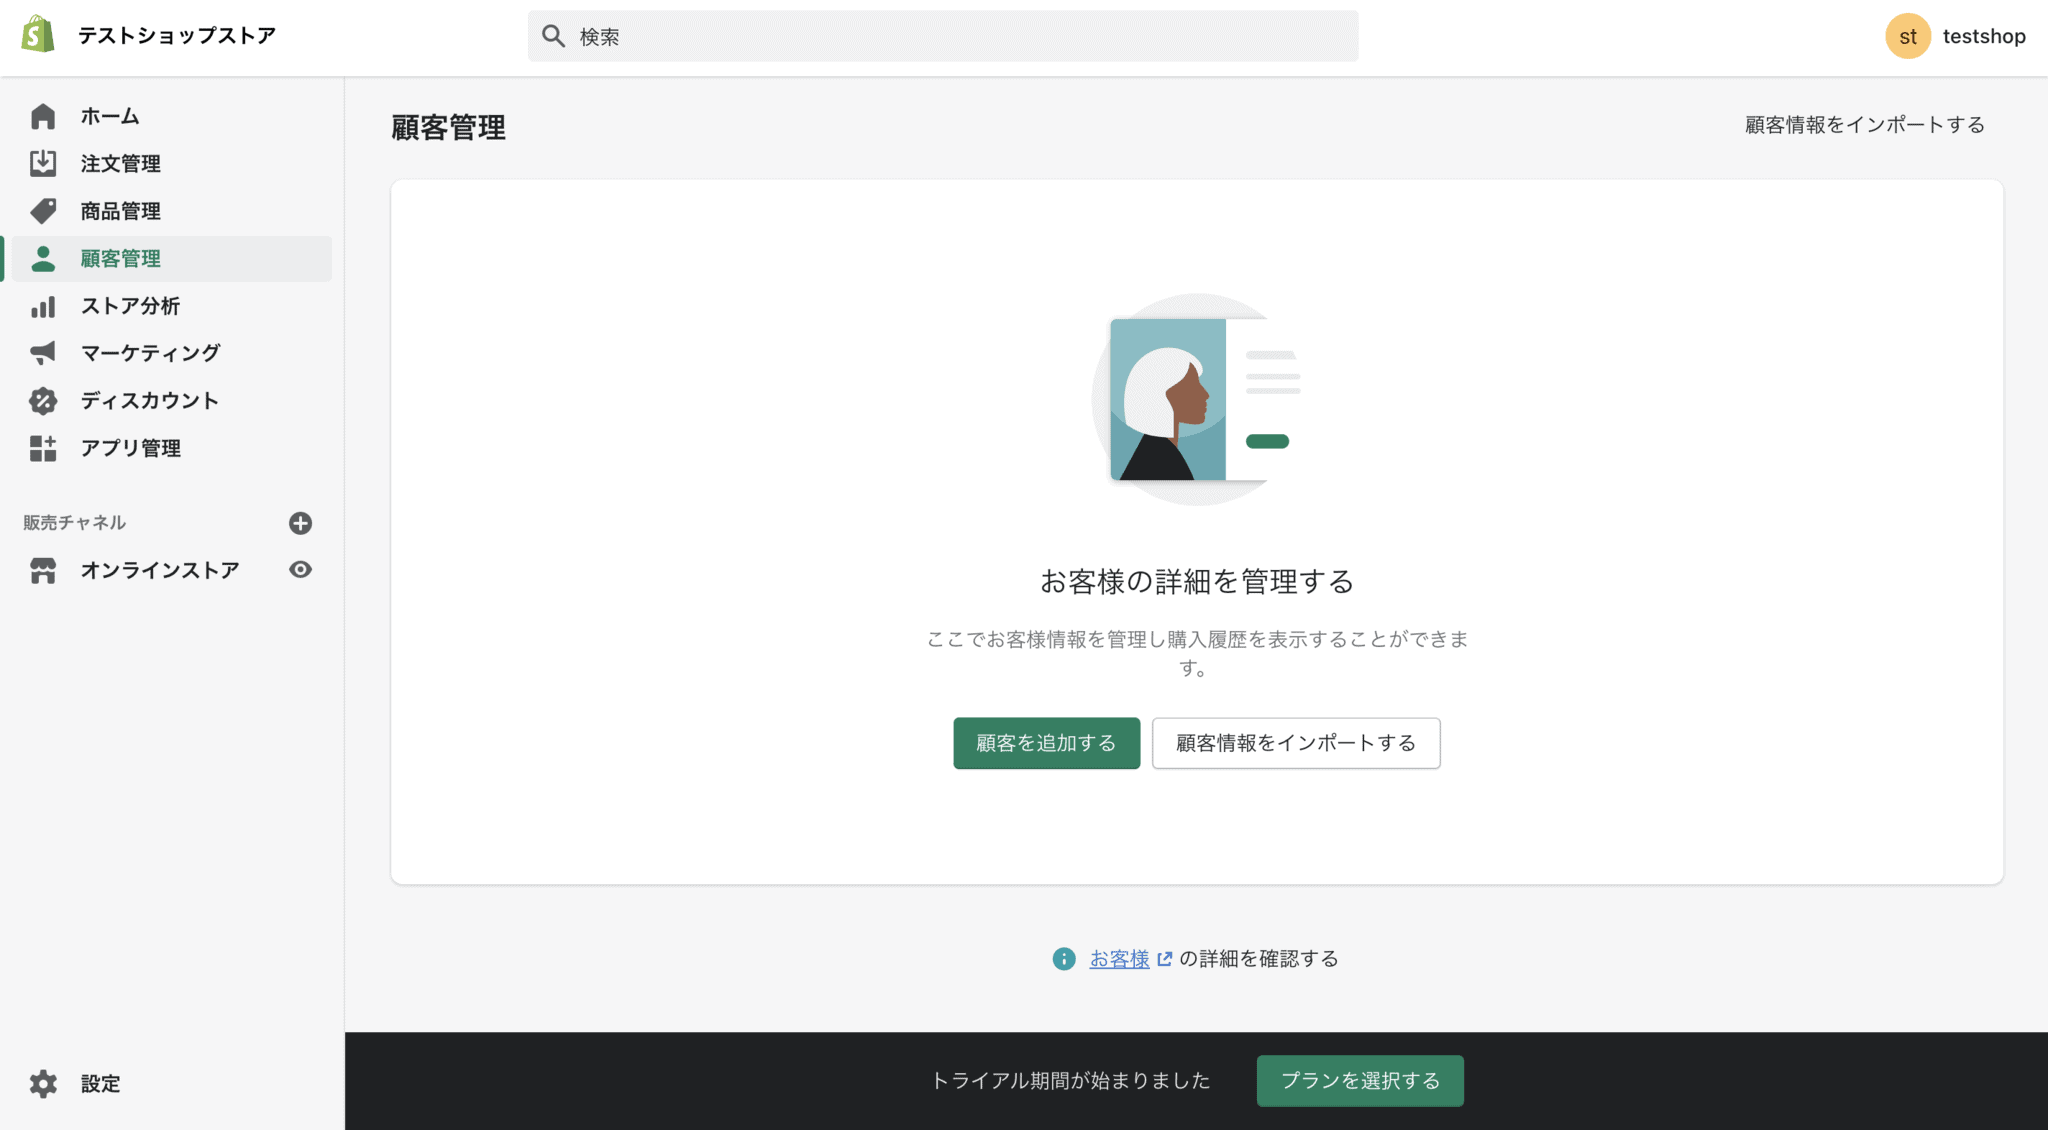Open 商品管理 product tag icon
Viewport: 2048px width, 1130px height.
(x=43, y=211)
